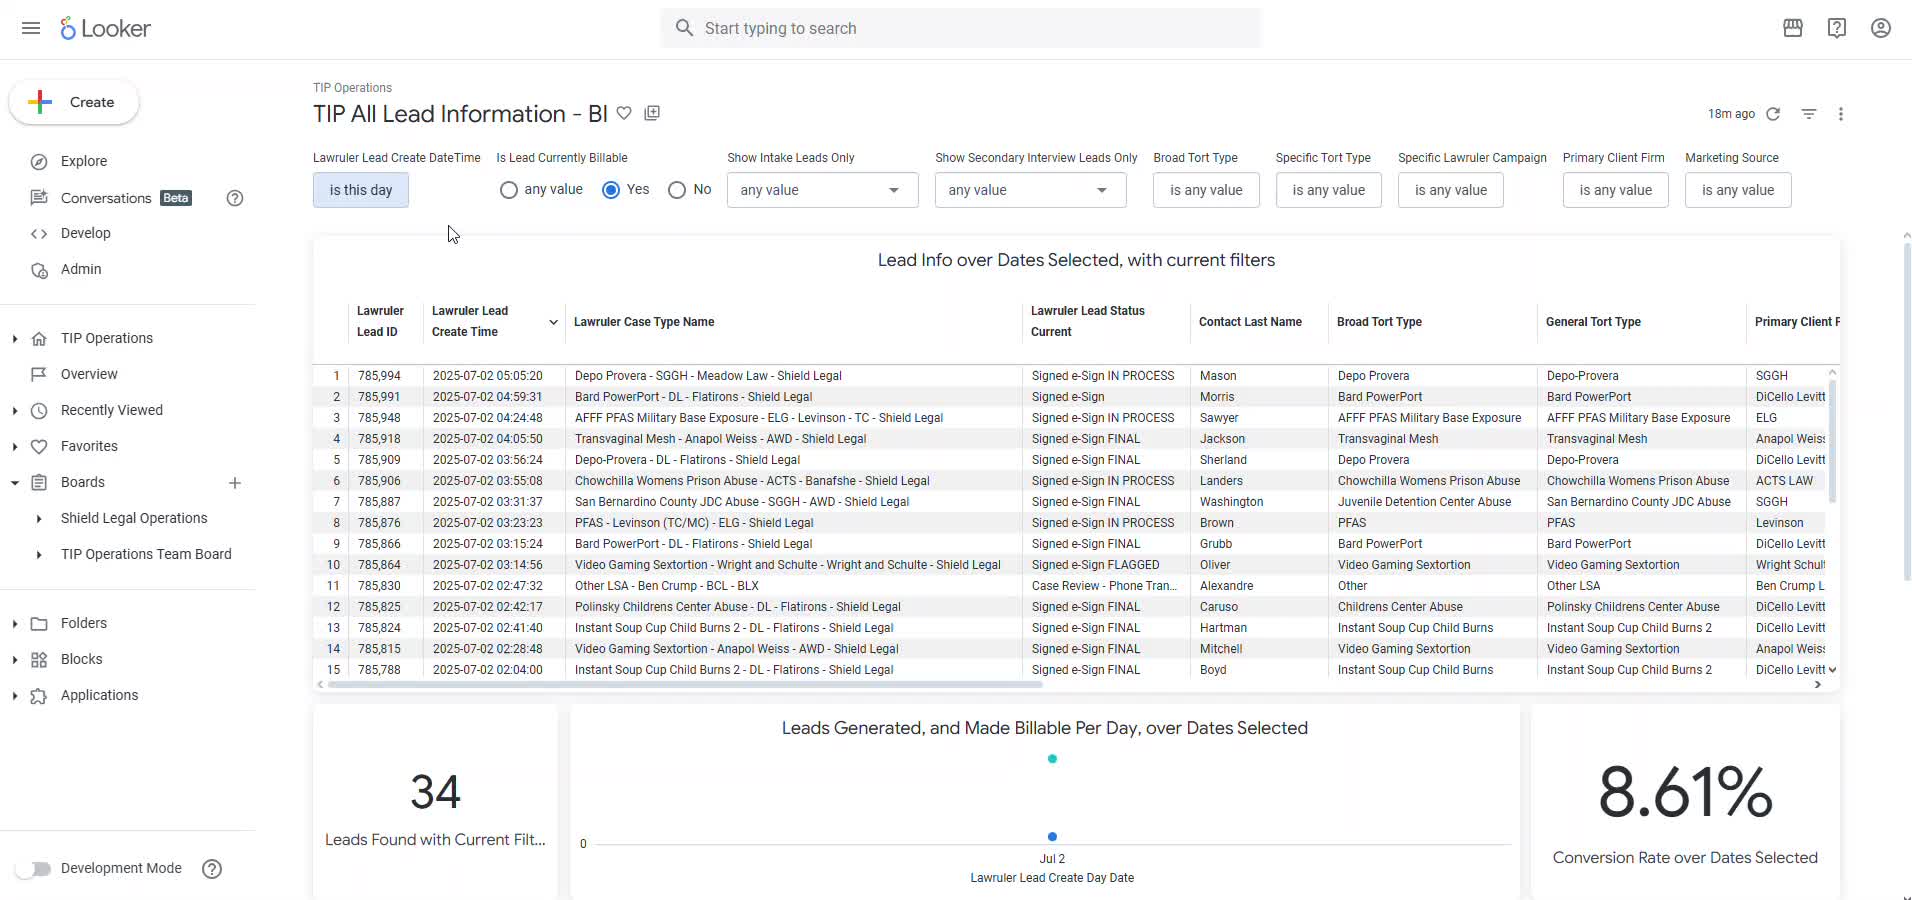Click the 'is this day' date filter
The image size is (1912, 900).
tap(361, 190)
